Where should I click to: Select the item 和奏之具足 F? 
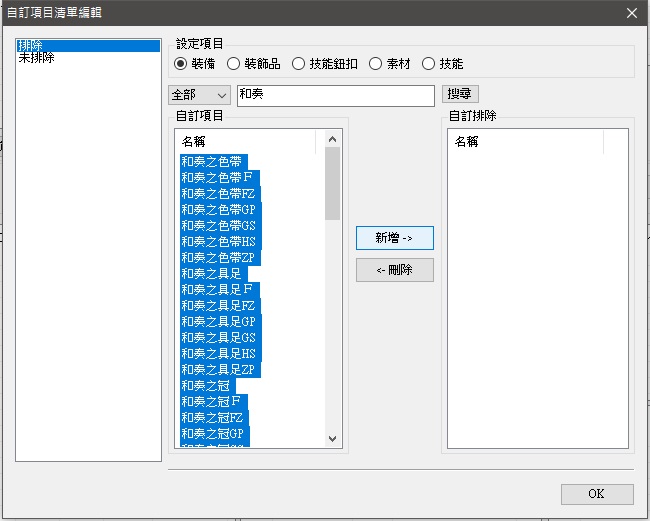tap(220, 290)
